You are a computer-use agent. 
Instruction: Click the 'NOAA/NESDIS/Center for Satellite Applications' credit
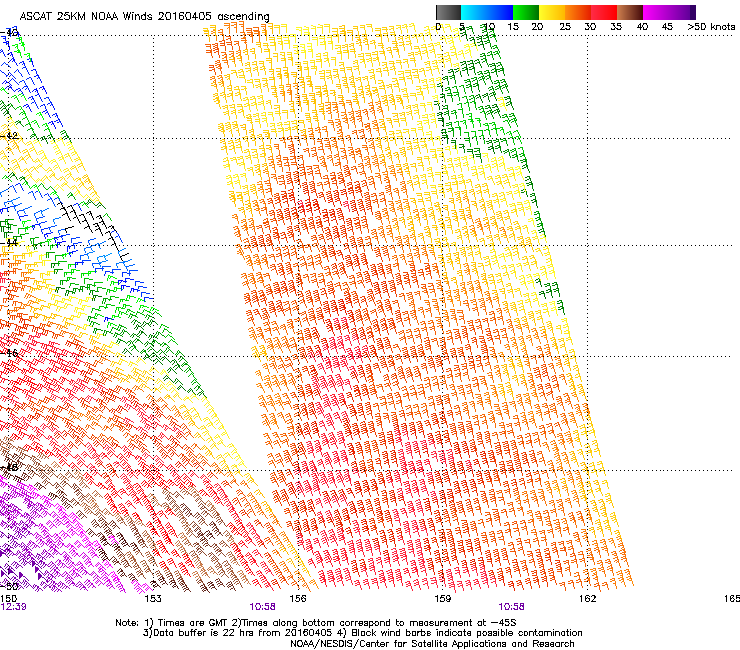pyautogui.click(x=432, y=644)
